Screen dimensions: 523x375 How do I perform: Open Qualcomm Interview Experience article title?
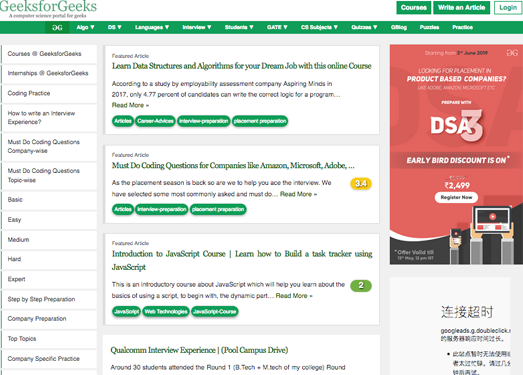(x=199, y=350)
